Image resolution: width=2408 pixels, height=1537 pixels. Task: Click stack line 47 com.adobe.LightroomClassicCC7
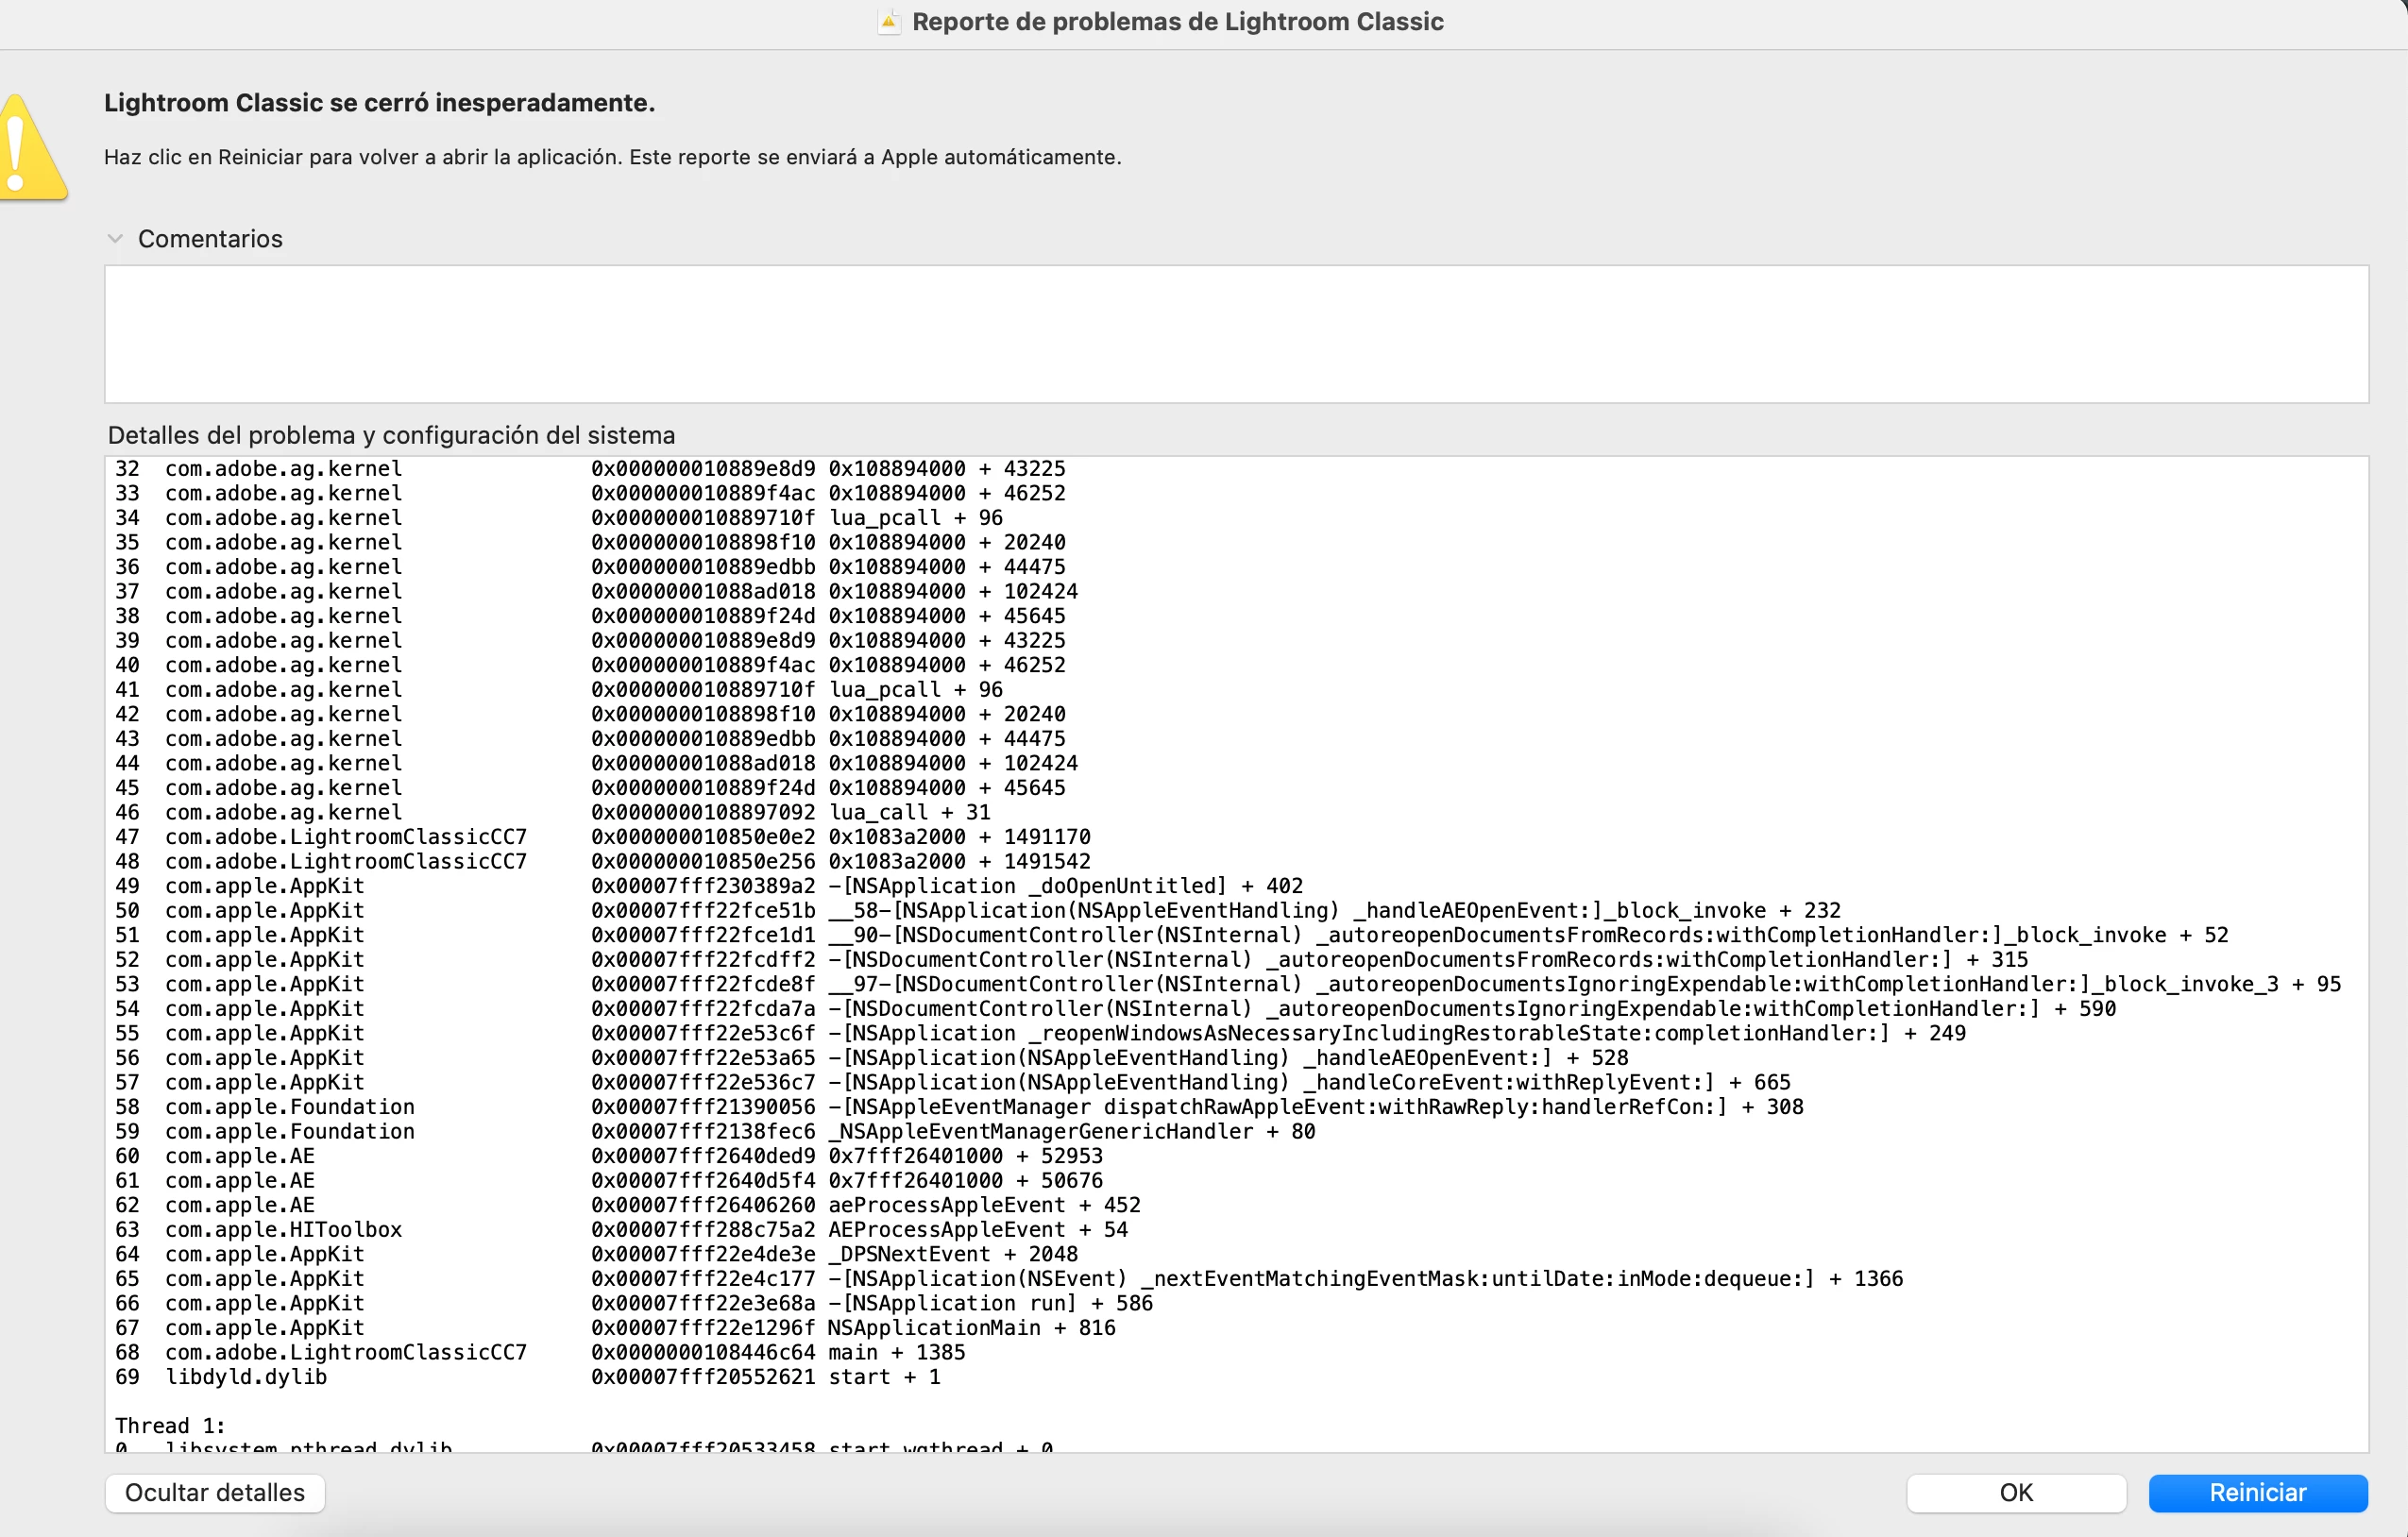pyautogui.click(x=345, y=837)
